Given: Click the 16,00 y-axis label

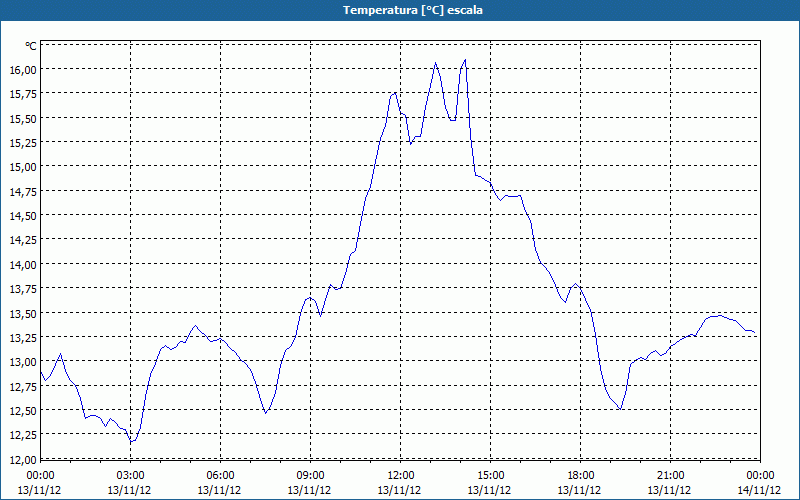Looking at the screenshot, I should [23, 69].
